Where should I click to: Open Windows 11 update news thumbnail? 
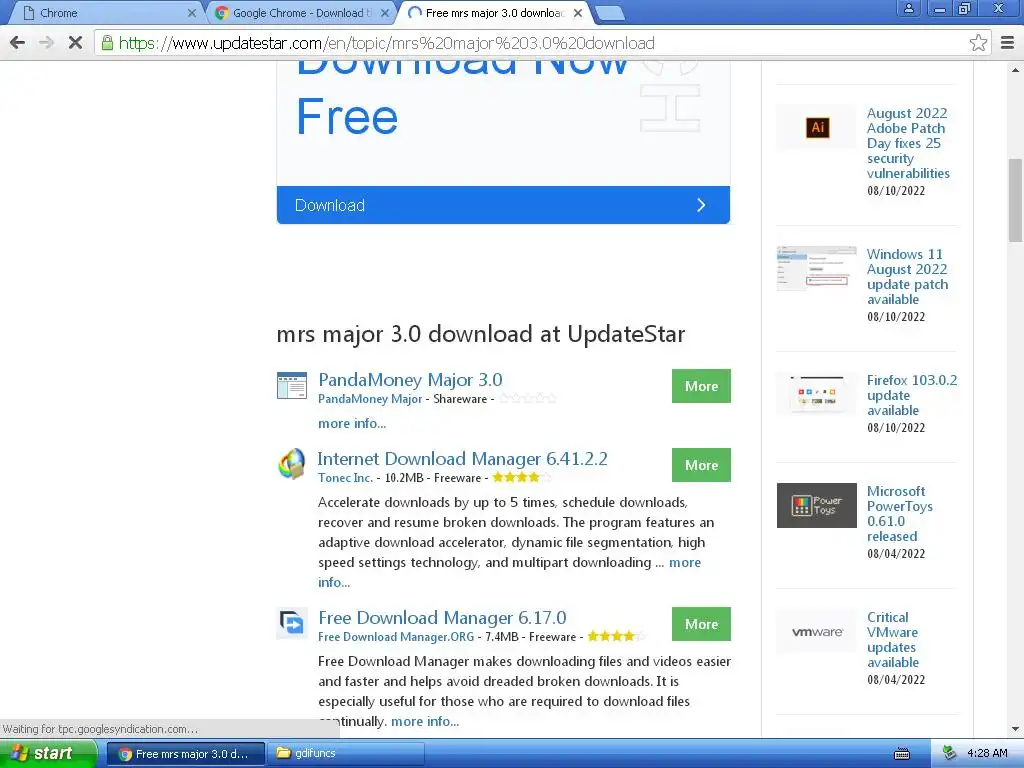pyautogui.click(x=816, y=268)
